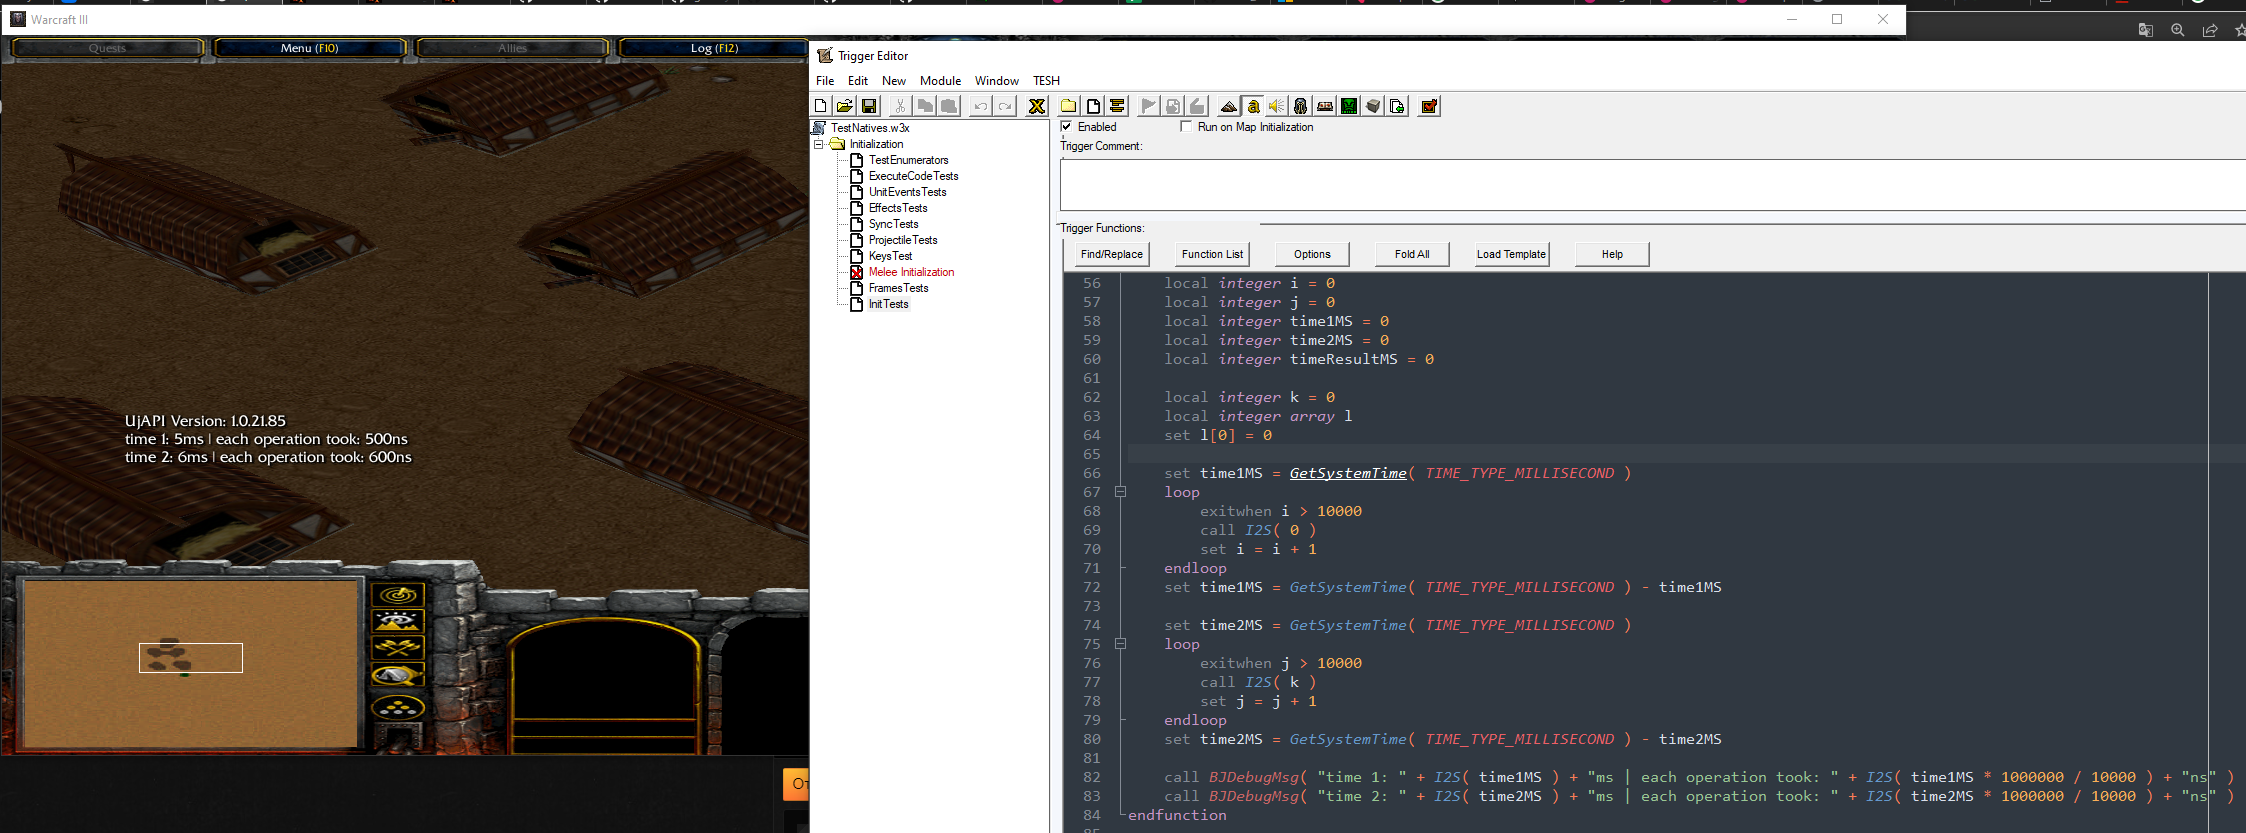
Task: Select the ProjectileTests trigger
Action: pyautogui.click(x=903, y=240)
